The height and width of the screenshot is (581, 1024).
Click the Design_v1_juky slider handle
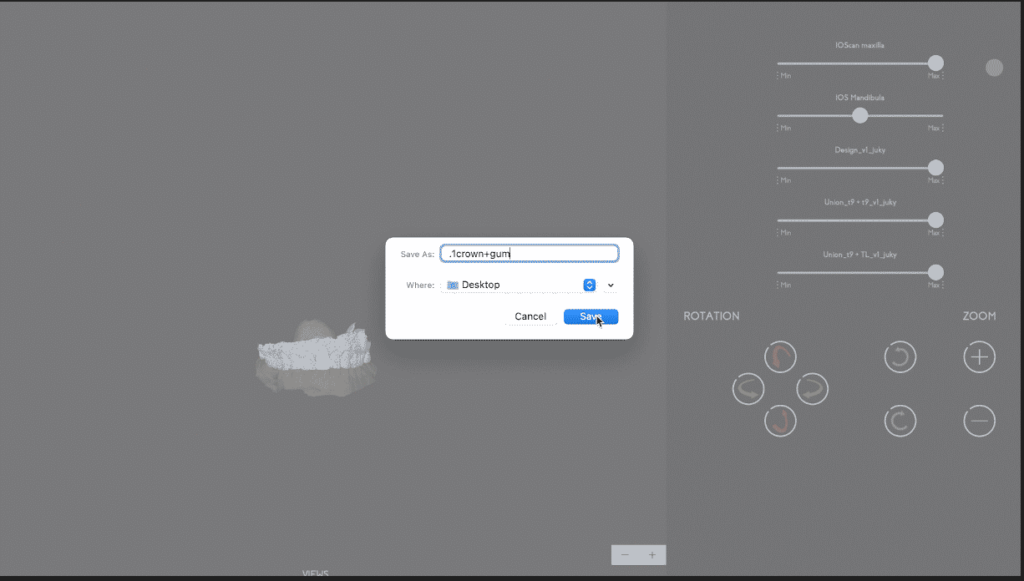point(935,168)
